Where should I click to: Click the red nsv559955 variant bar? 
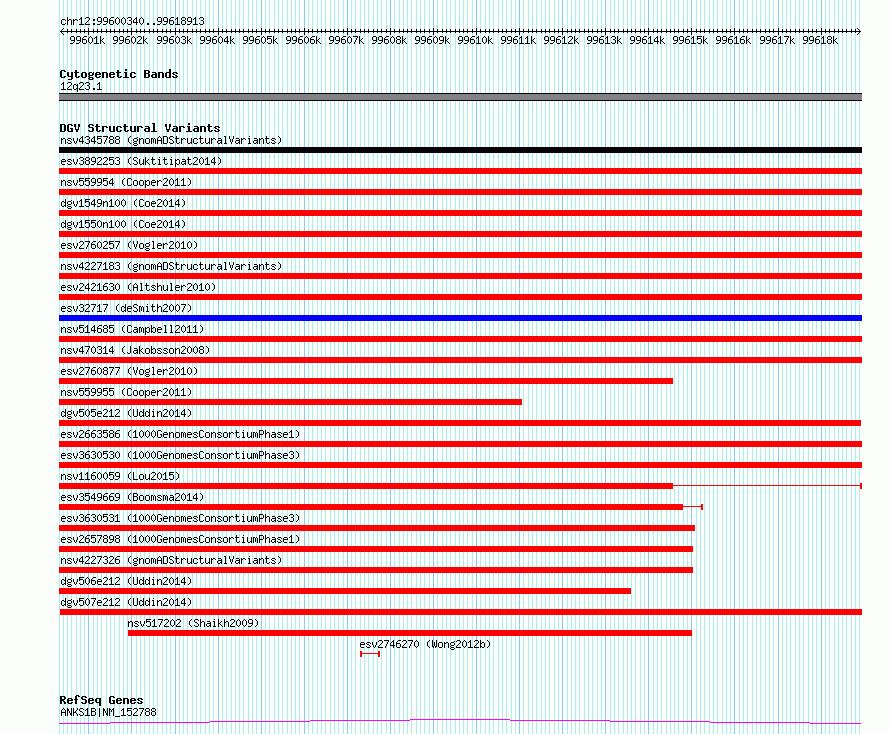pos(291,402)
